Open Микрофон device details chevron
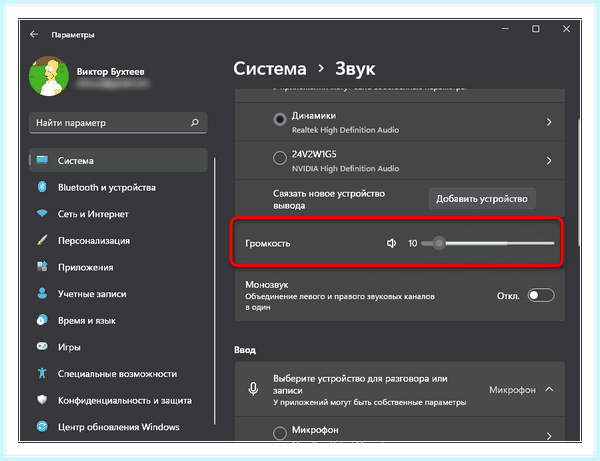This screenshot has width=600, height=461. pos(549,436)
